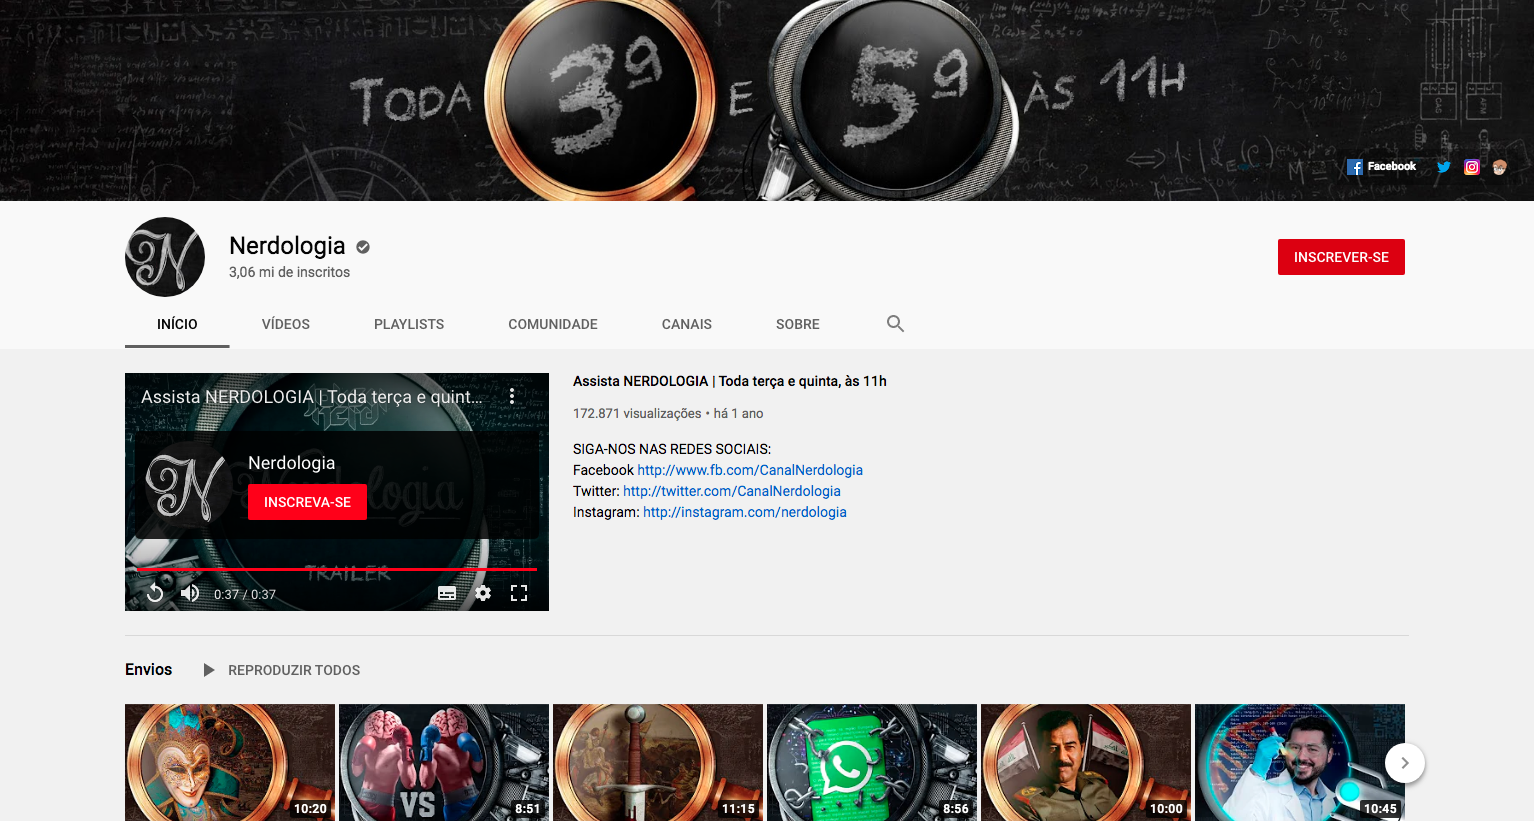
Task: Open the avatar icon link in the banner
Action: point(1499,167)
